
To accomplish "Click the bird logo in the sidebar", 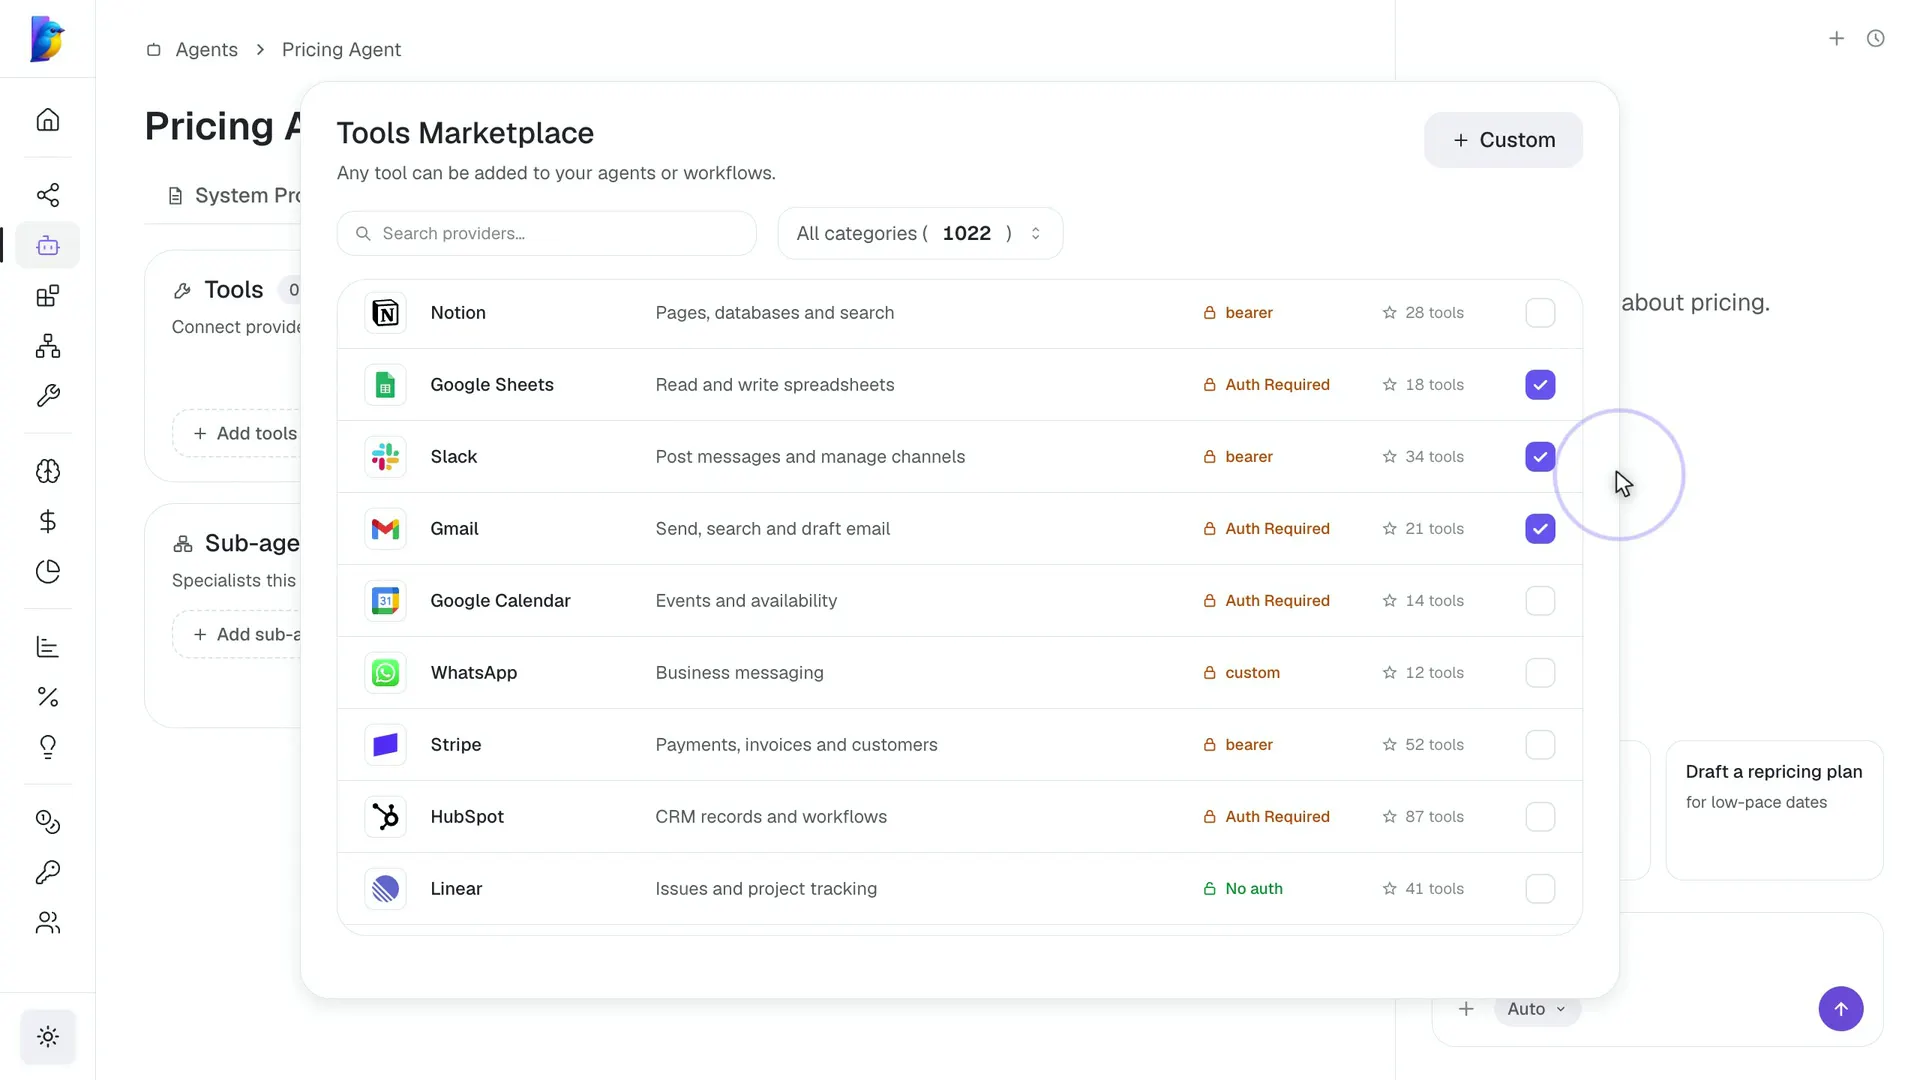I will pyautogui.click(x=47, y=39).
